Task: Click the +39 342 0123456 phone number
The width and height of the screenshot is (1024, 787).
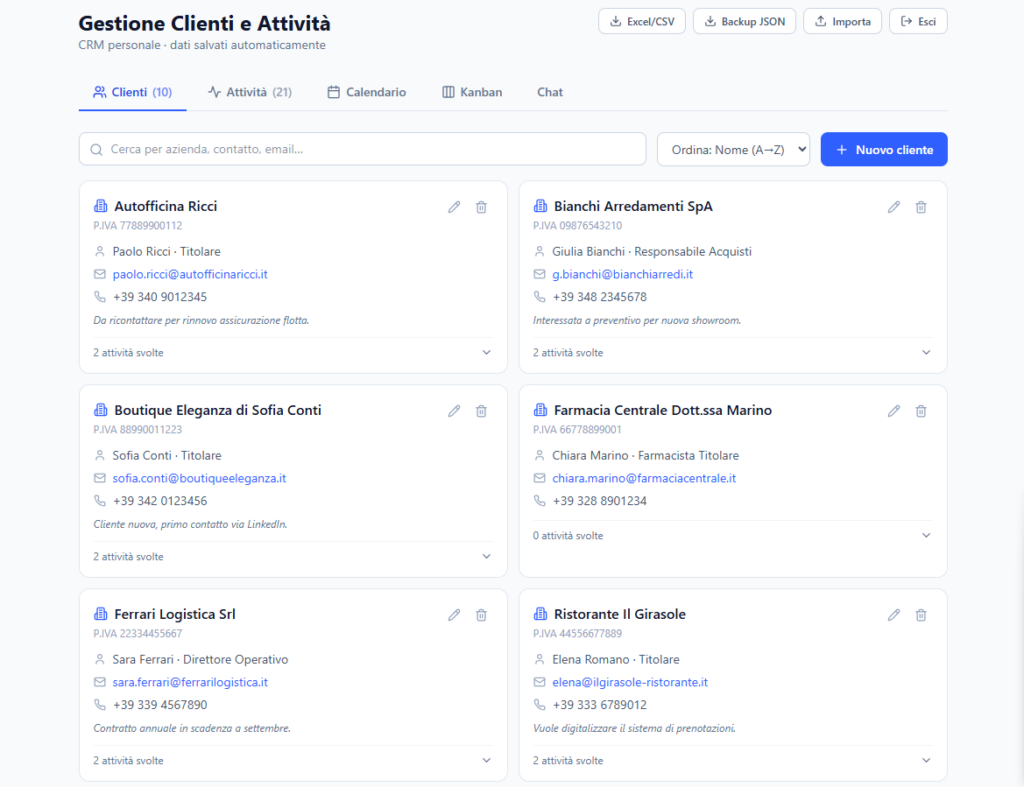Action: coord(160,500)
